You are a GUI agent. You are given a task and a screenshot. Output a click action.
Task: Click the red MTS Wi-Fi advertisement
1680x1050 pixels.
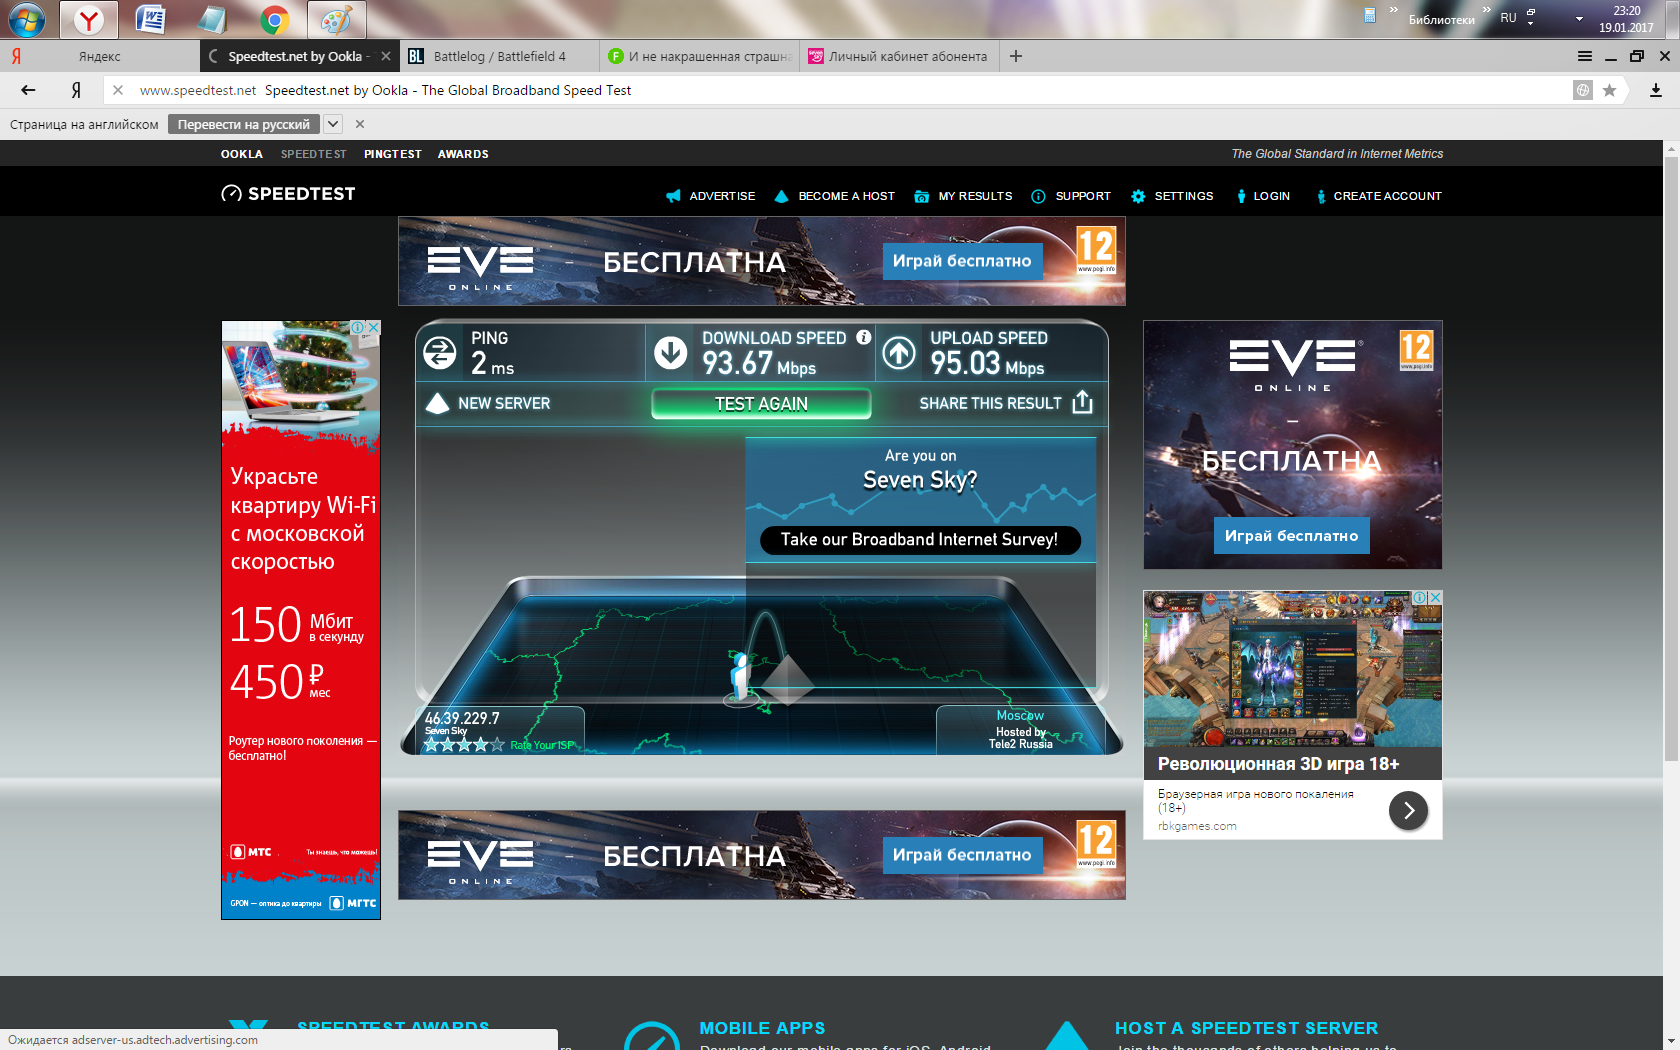(x=301, y=620)
